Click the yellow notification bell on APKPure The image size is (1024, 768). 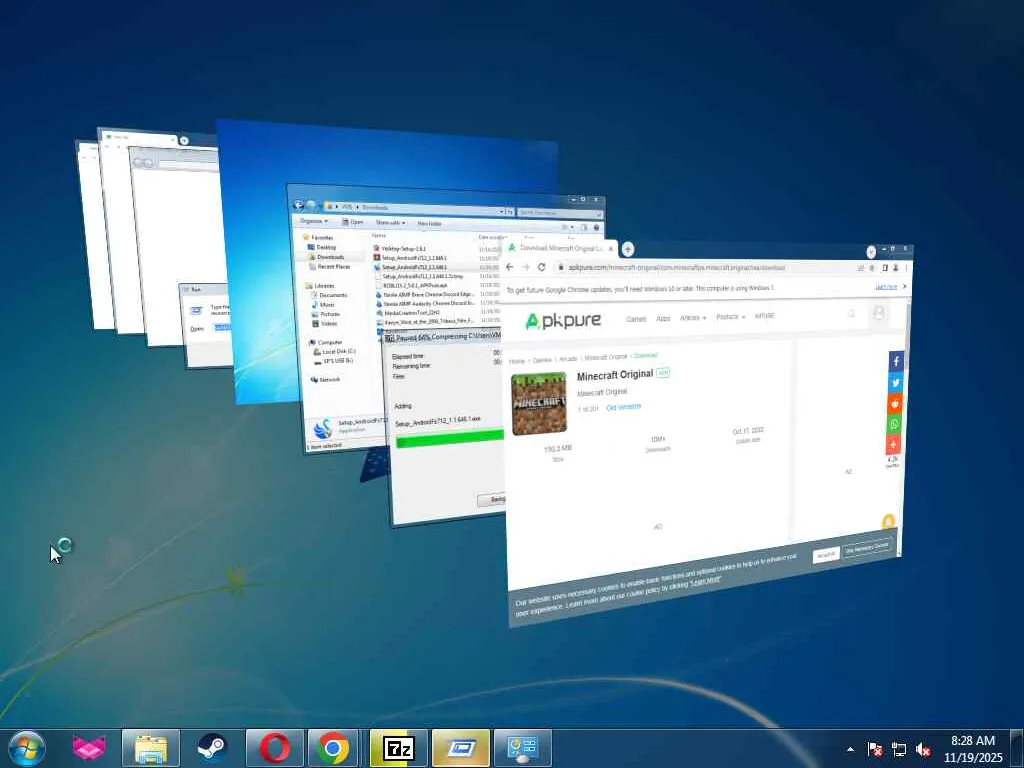(888, 521)
